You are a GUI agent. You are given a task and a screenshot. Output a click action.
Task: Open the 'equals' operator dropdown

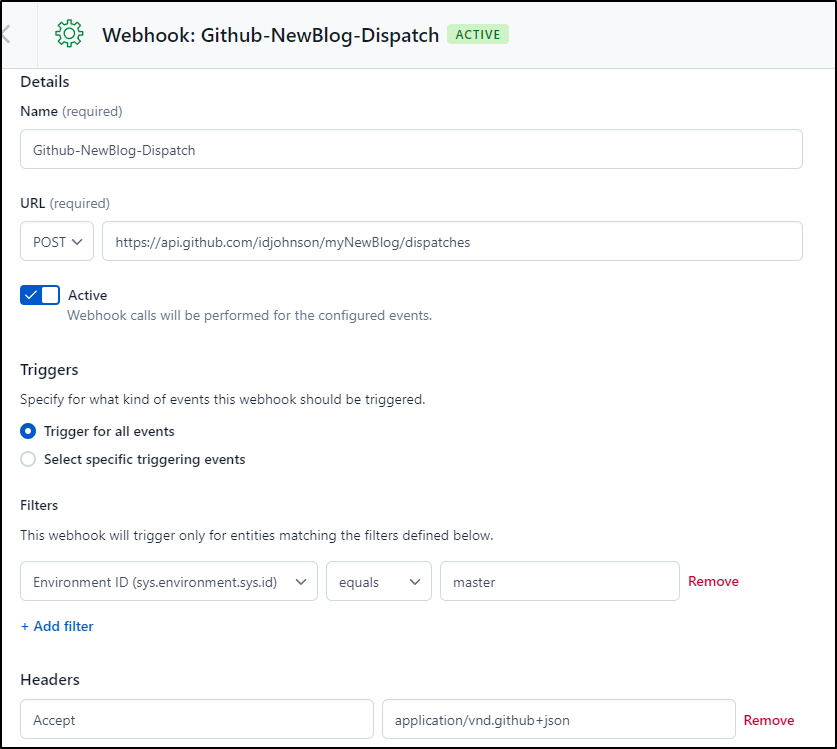pyautogui.click(x=379, y=581)
